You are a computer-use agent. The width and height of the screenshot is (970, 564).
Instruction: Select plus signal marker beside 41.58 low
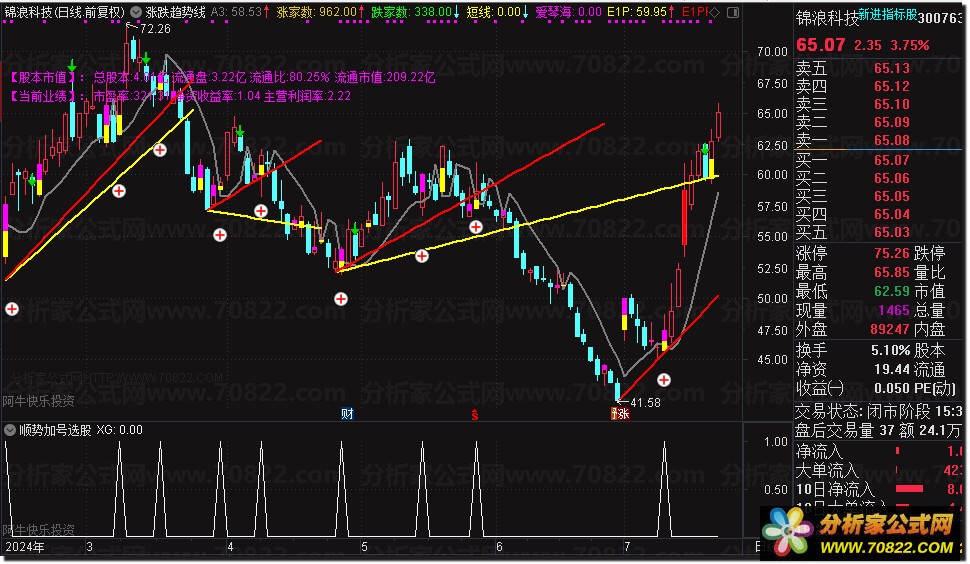point(664,380)
